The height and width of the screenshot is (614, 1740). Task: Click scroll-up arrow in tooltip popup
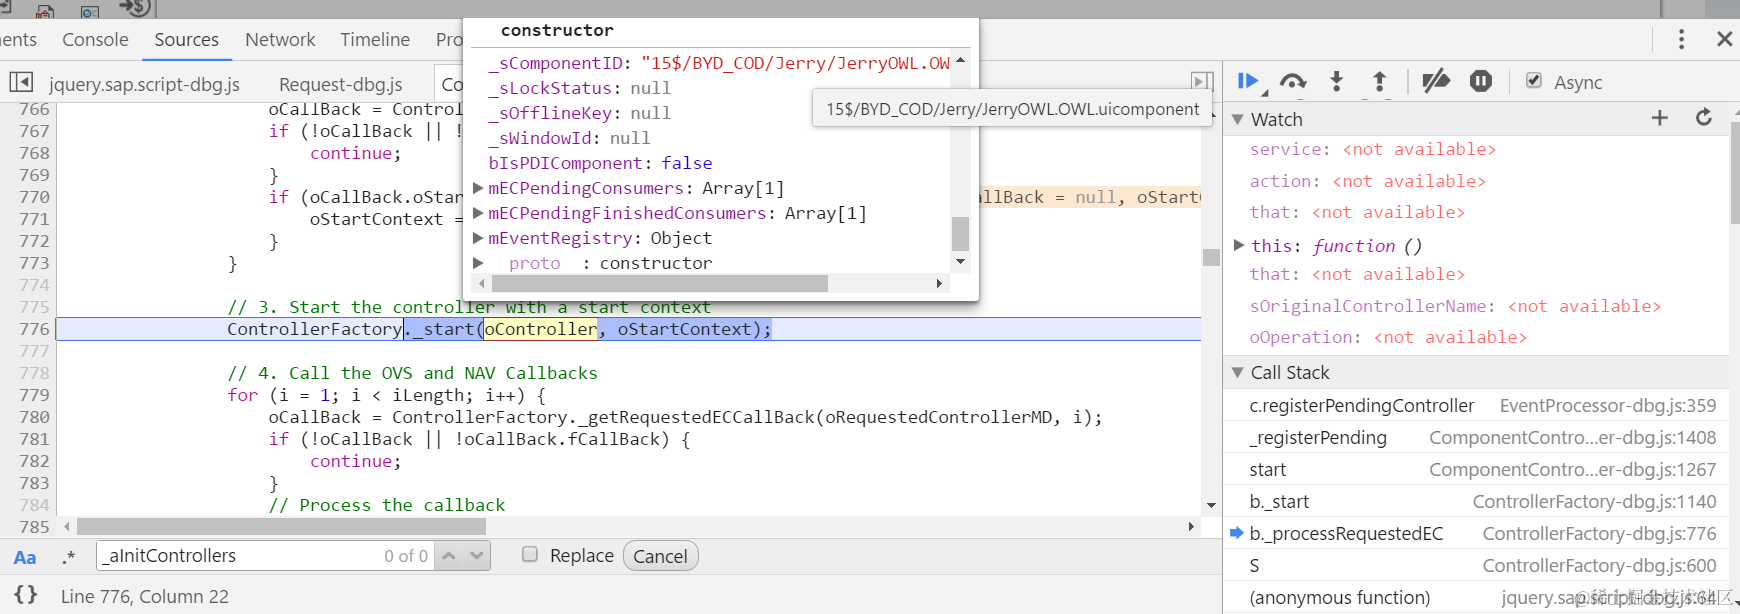point(960,60)
